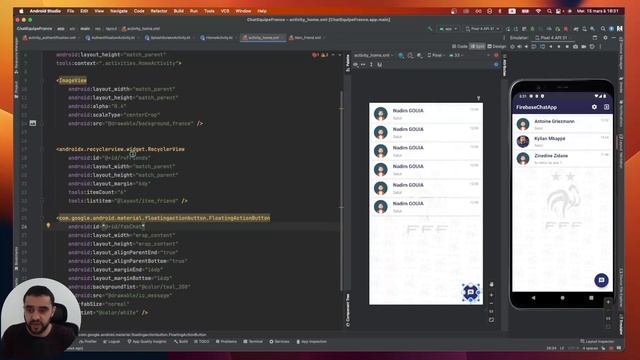Open activity_home.xml file dropdown in designer
This screenshot has height=360, width=640.
click(x=373, y=55)
